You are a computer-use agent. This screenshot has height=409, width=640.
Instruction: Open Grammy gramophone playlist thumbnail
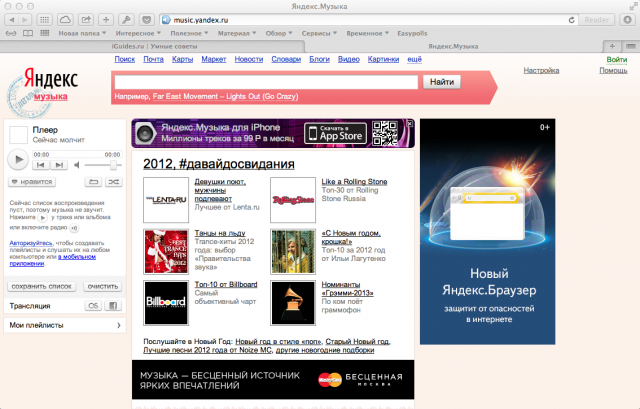(293, 302)
